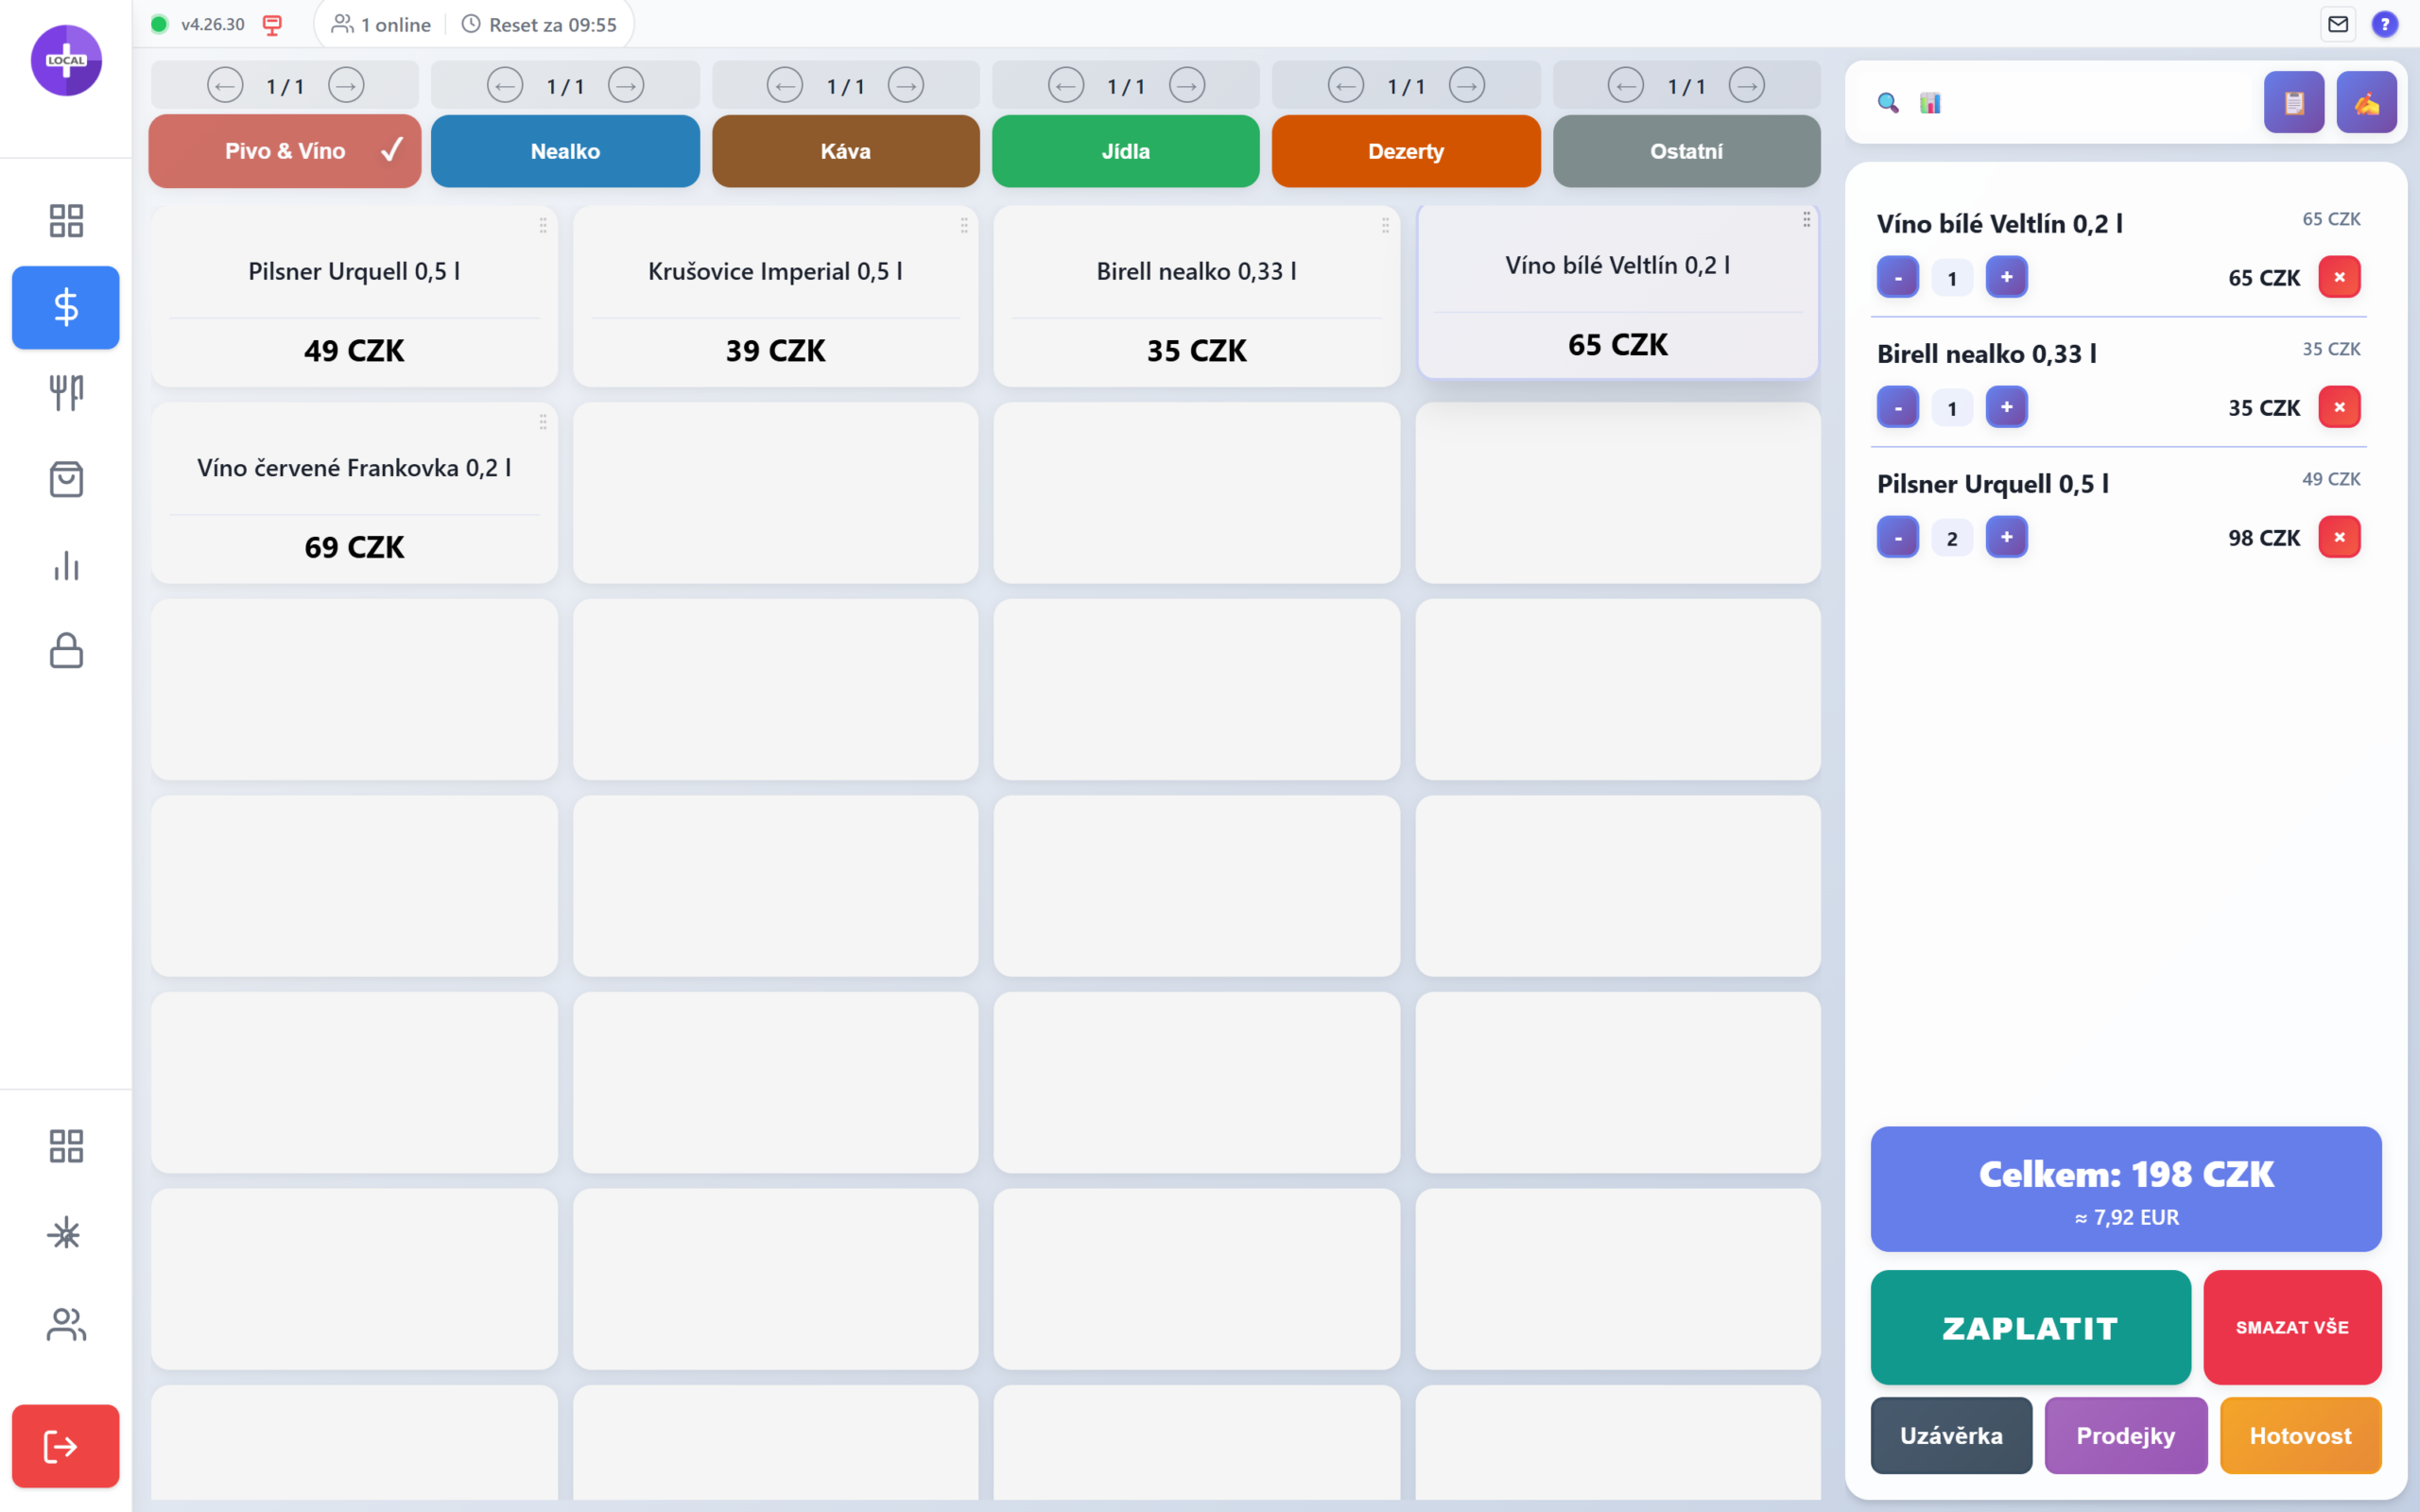Open the help question mark icon
The image size is (2420, 1512).
(x=2385, y=24)
